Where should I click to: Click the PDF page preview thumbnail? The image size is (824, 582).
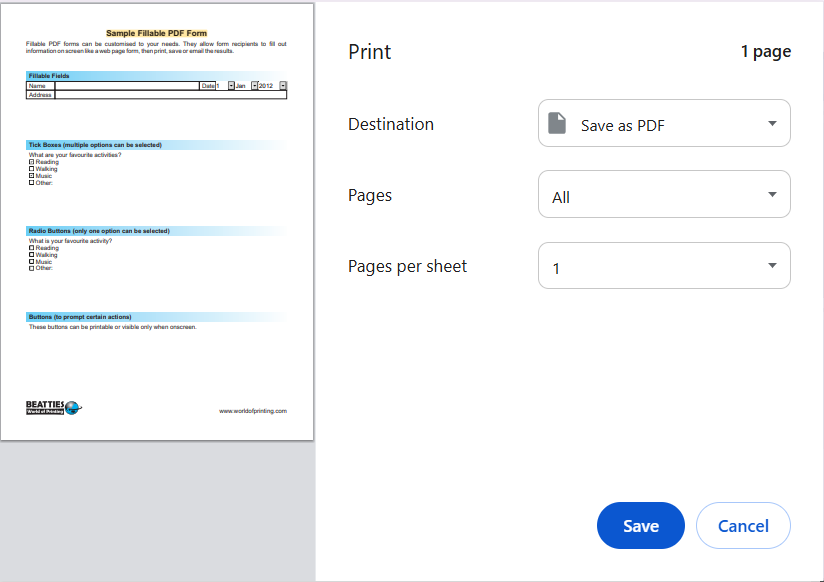pos(158,220)
